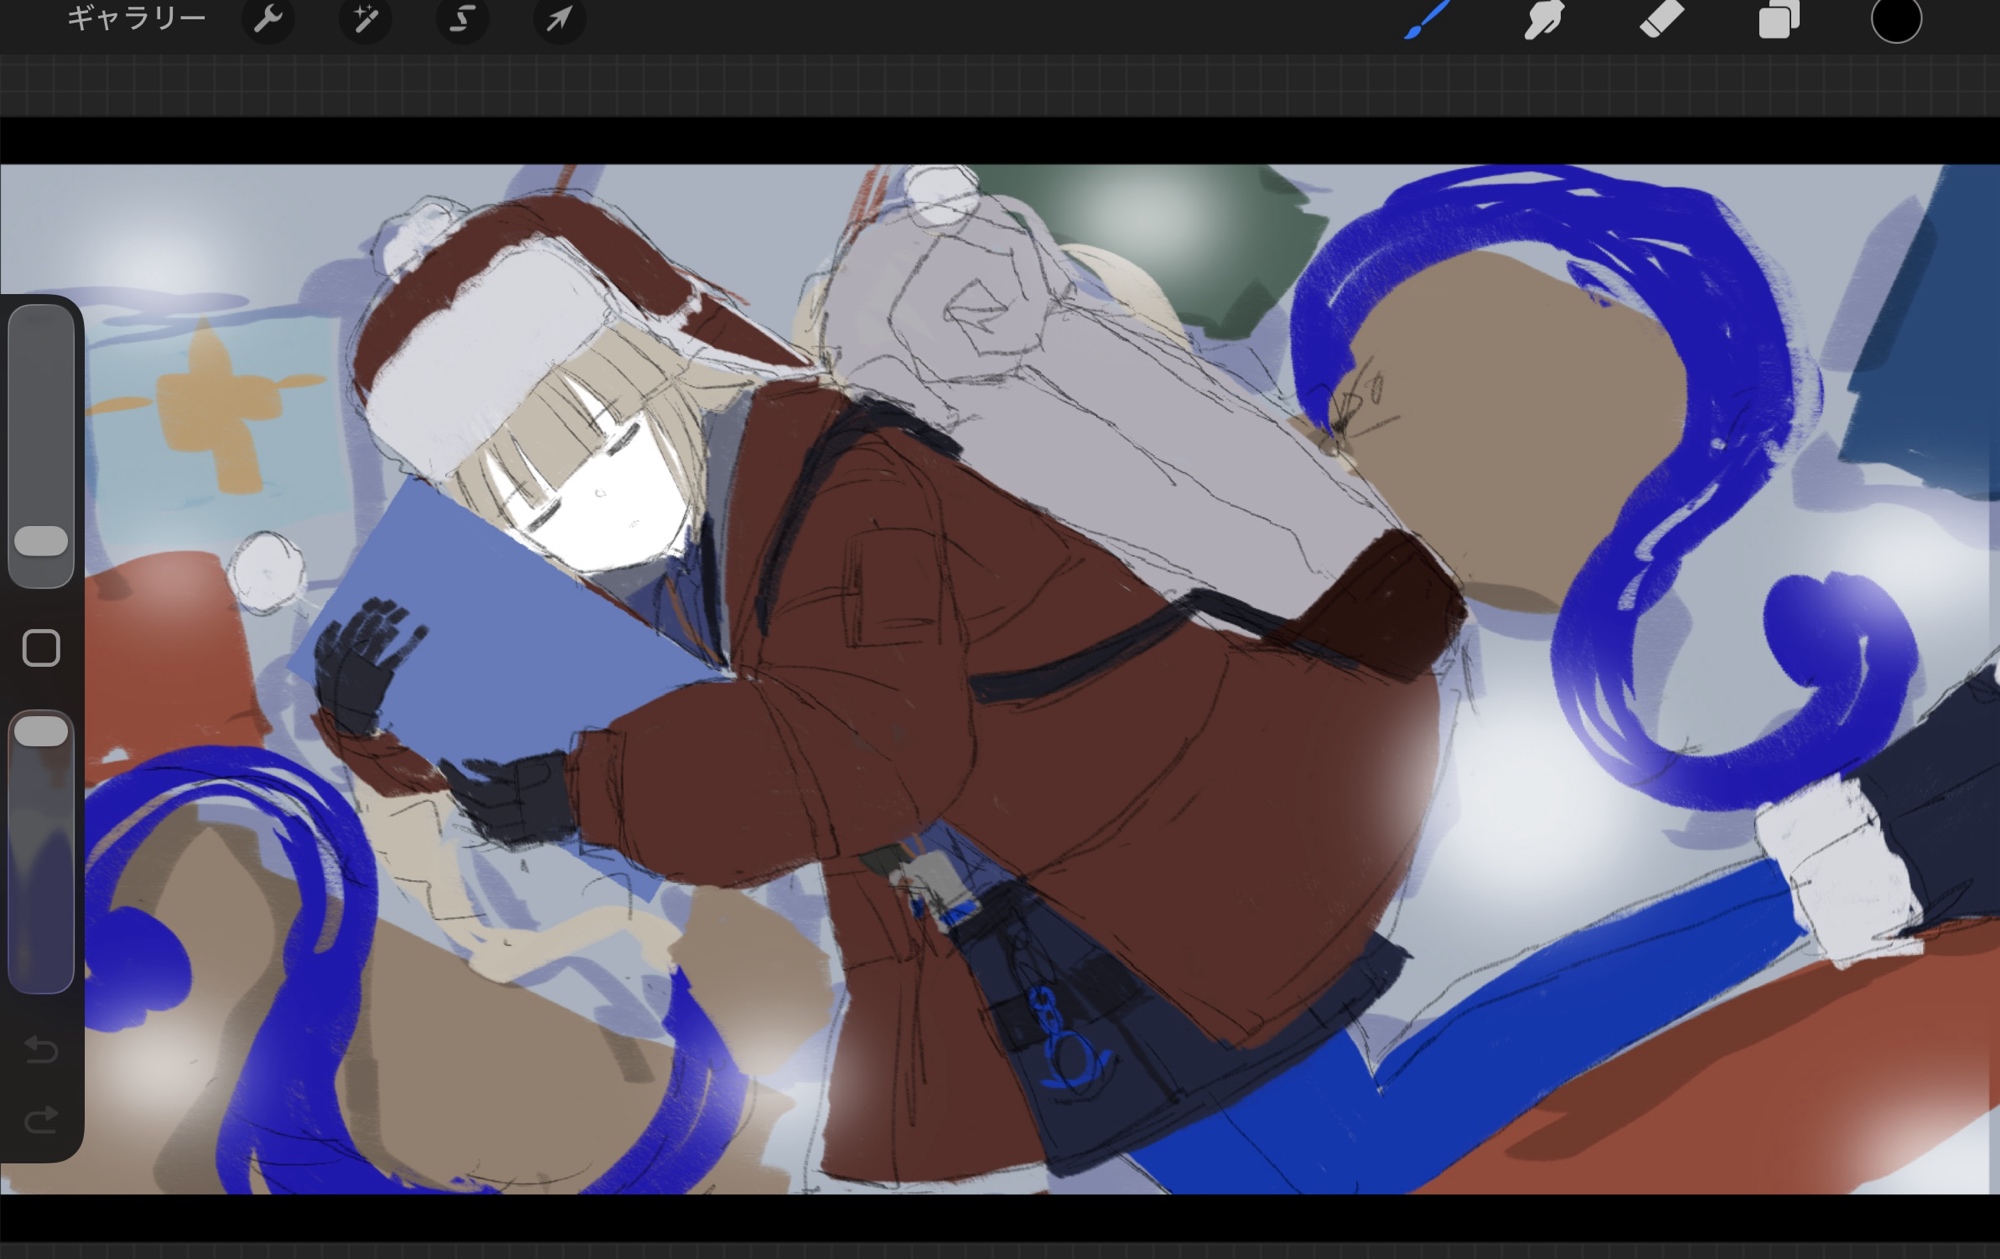Select the Eraser tool
Viewport: 2000px width, 1259px height.
point(1661,18)
